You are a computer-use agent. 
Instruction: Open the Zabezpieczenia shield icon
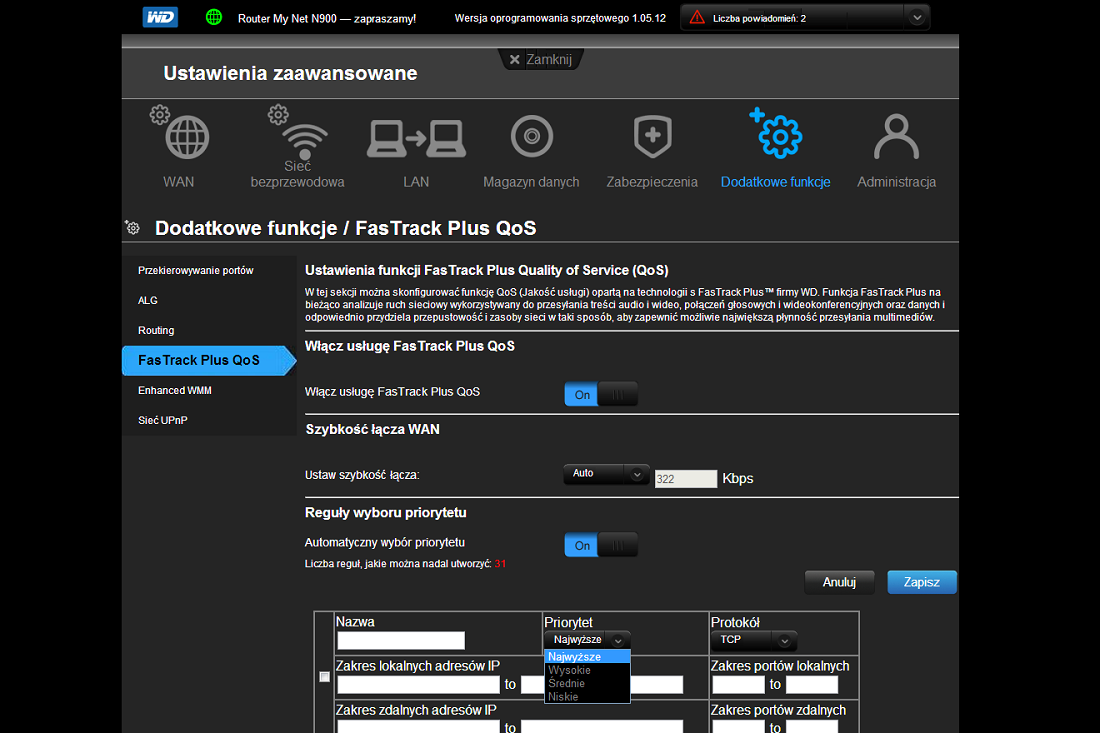click(x=652, y=136)
